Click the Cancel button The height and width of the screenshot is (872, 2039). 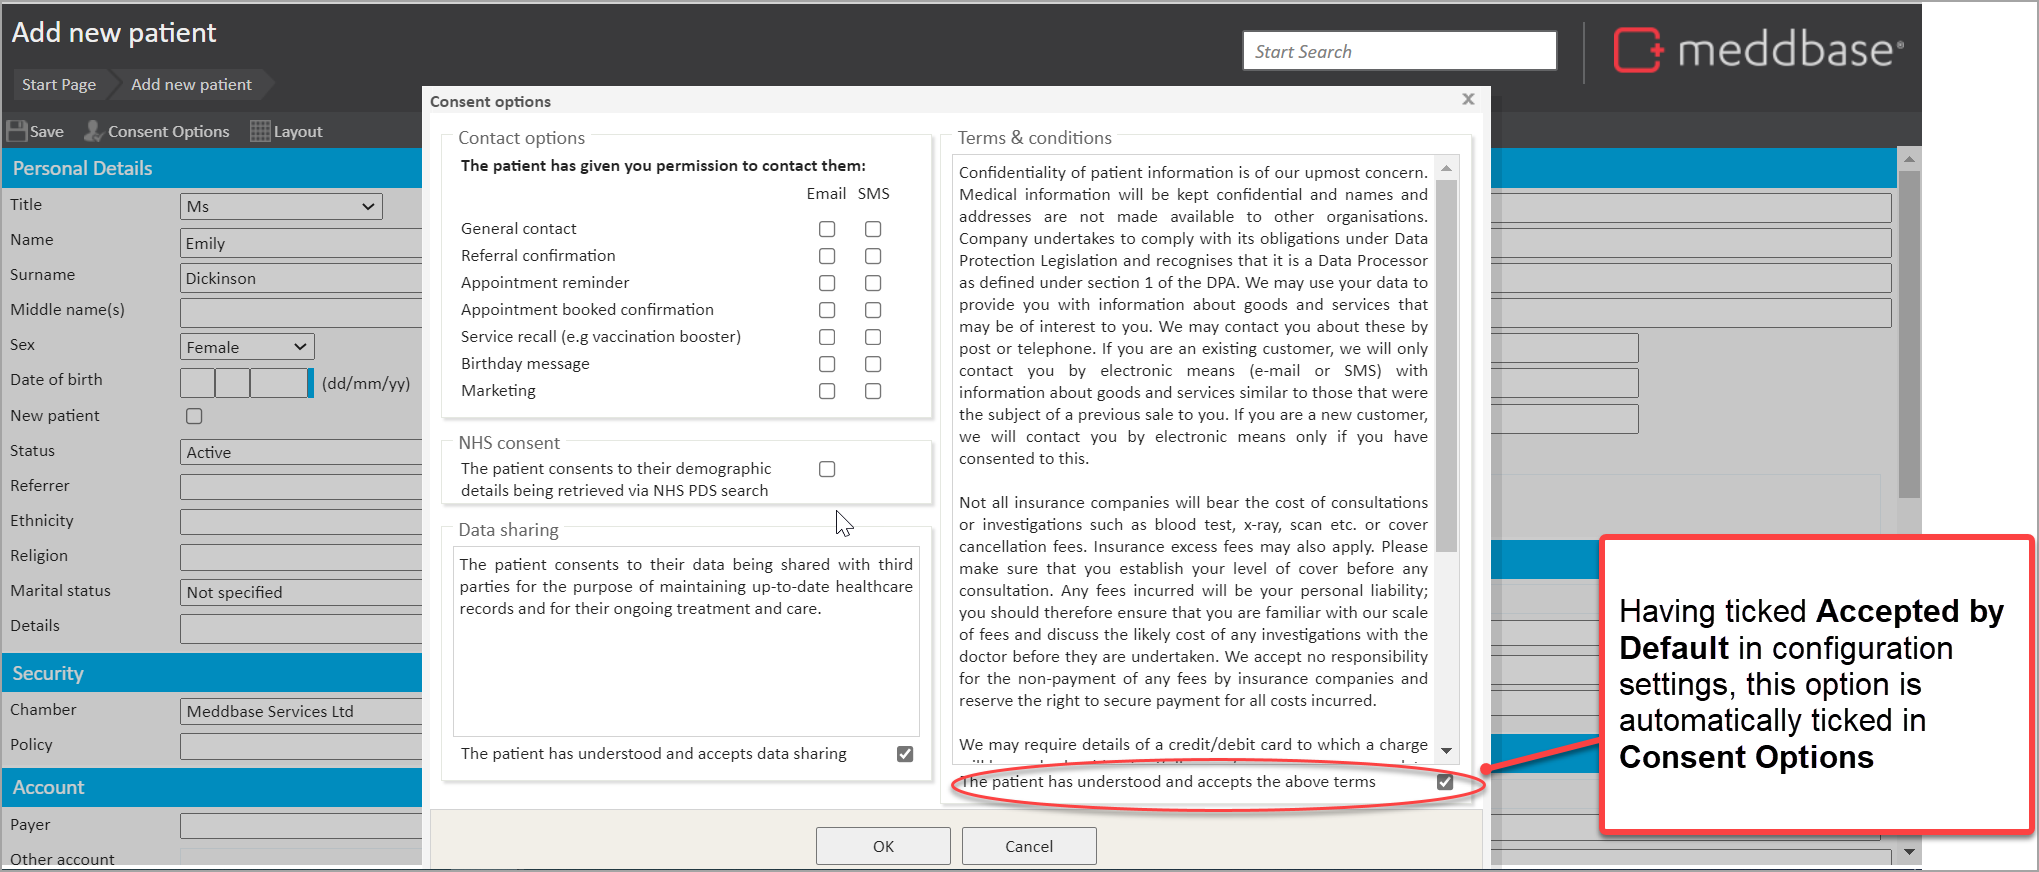(1028, 846)
